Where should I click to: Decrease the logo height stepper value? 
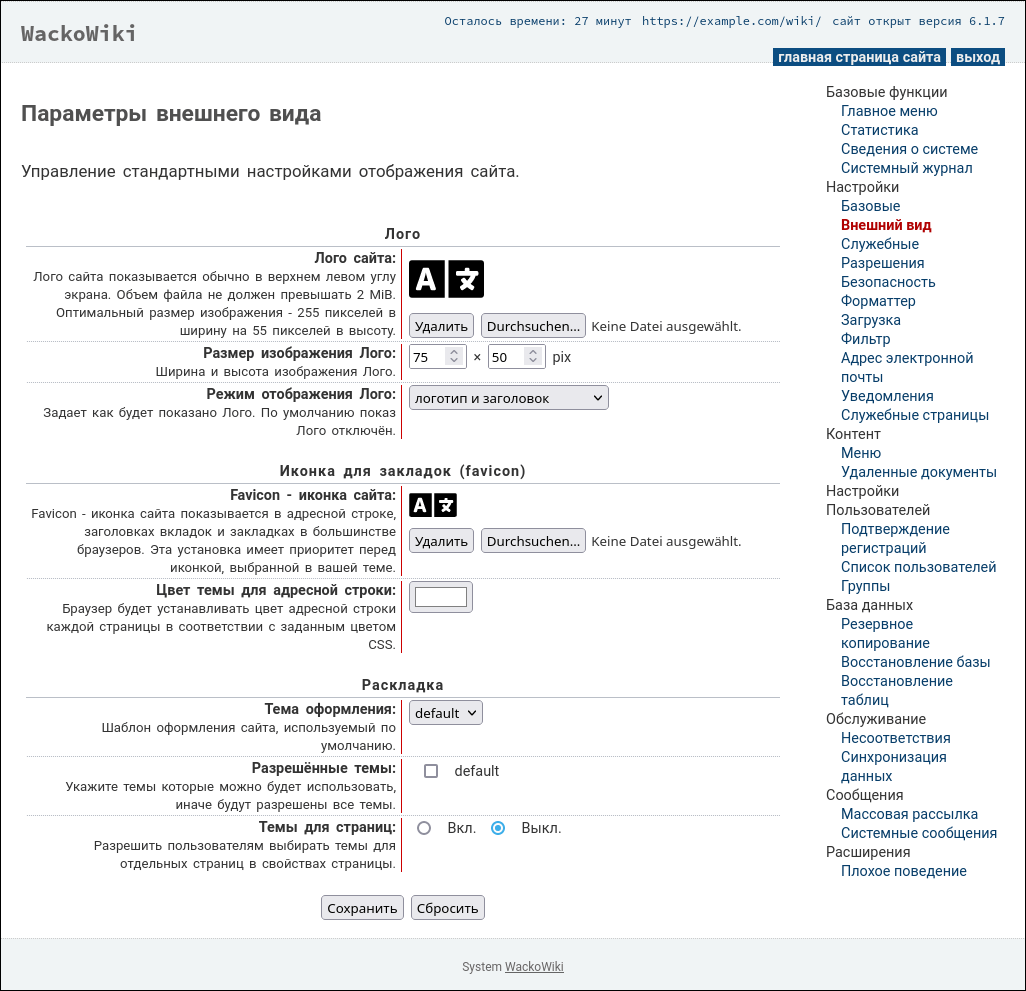coord(534,362)
